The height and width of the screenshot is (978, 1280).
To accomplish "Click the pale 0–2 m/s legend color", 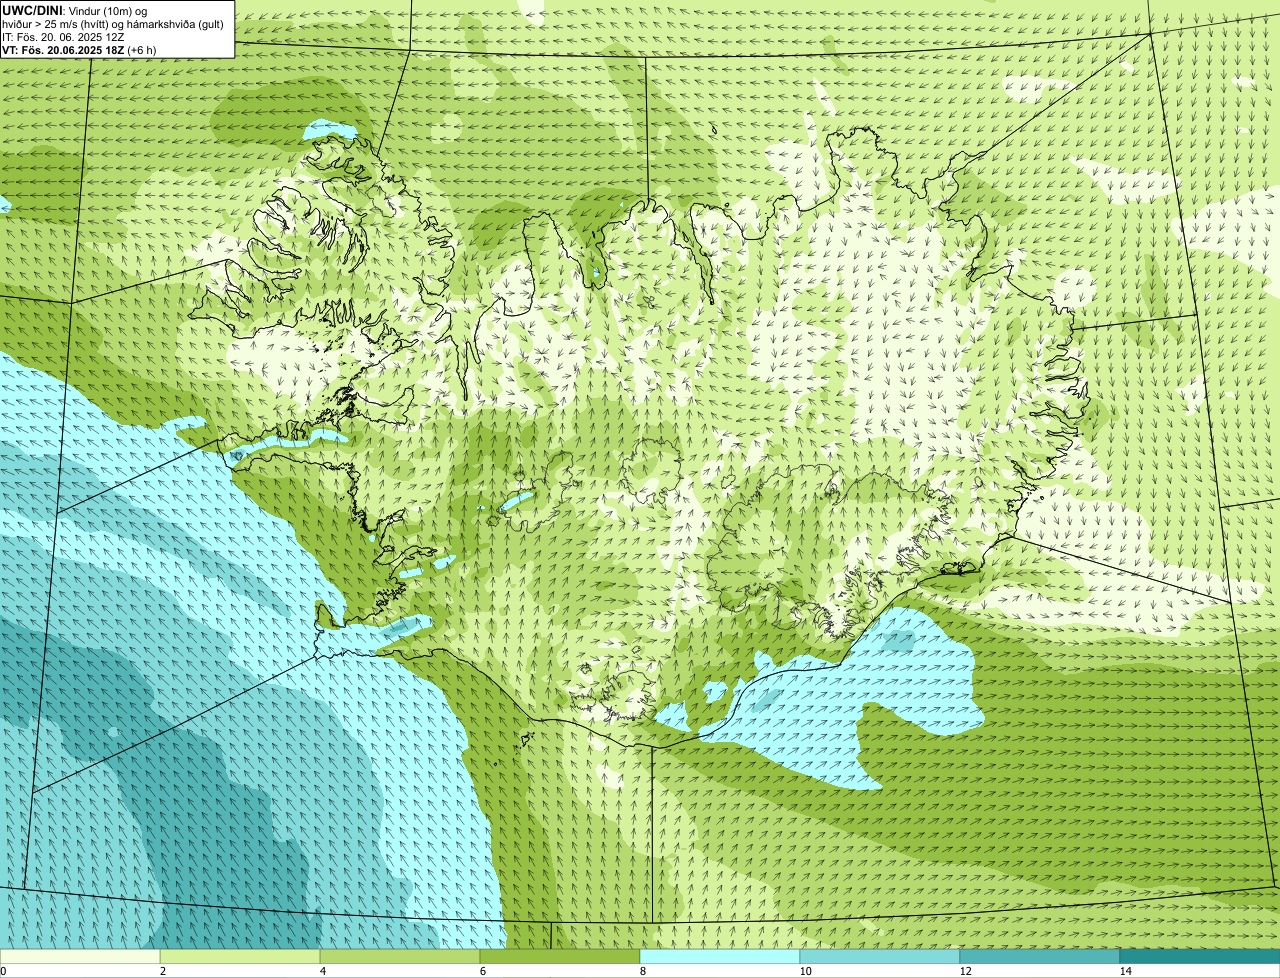I will pos(80,956).
